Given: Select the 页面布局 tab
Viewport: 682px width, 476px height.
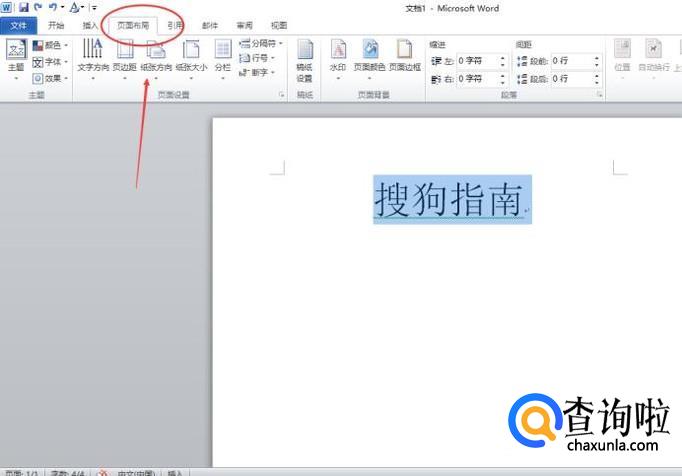Looking at the screenshot, I should (x=133, y=26).
